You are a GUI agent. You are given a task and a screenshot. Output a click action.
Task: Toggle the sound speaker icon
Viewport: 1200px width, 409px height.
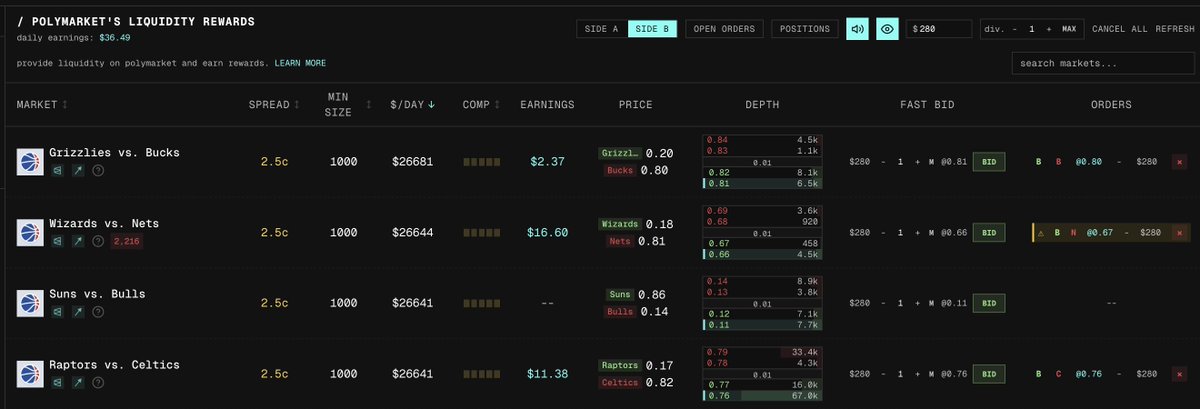(857, 29)
